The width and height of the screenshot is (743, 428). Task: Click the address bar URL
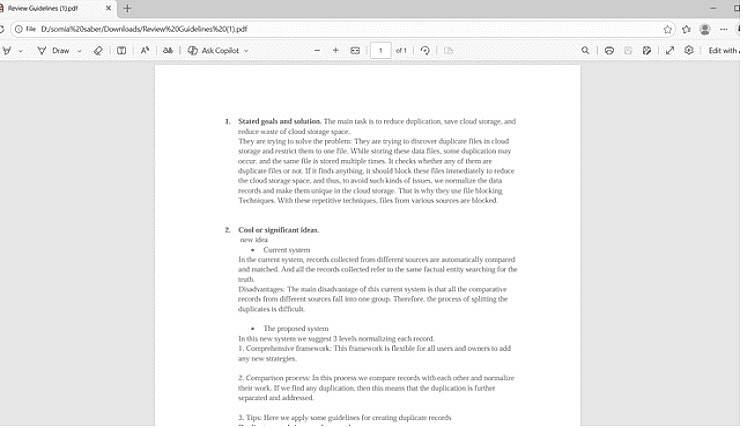tap(144, 29)
